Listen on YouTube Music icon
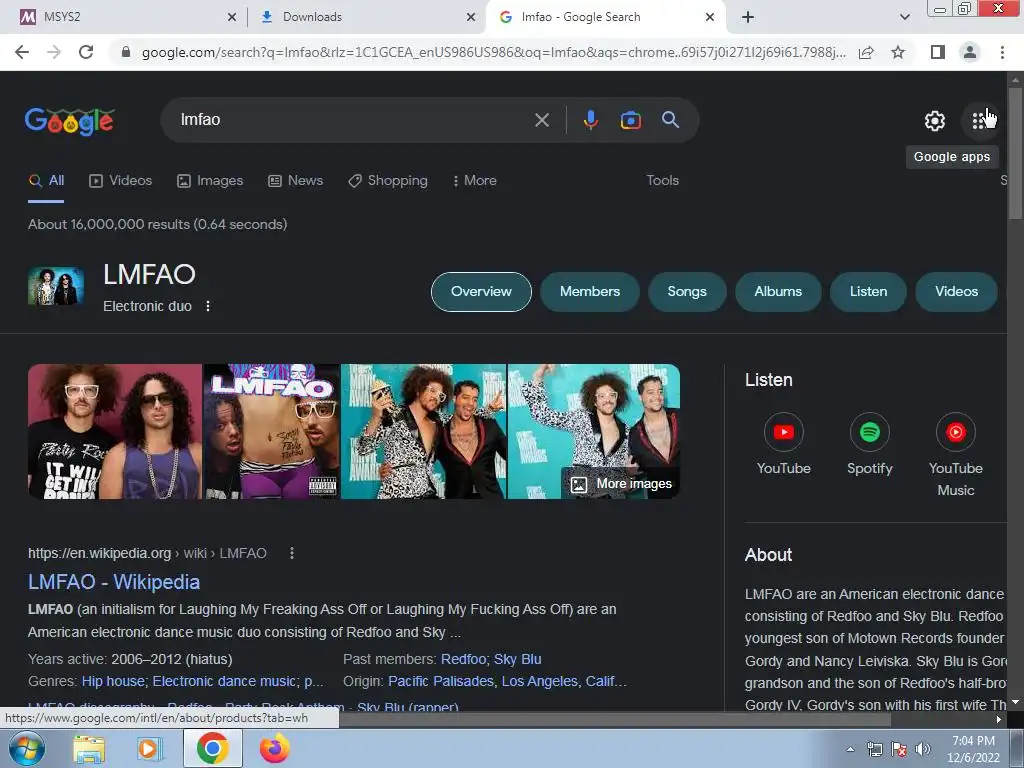The height and width of the screenshot is (768, 1024). point(955,432)
